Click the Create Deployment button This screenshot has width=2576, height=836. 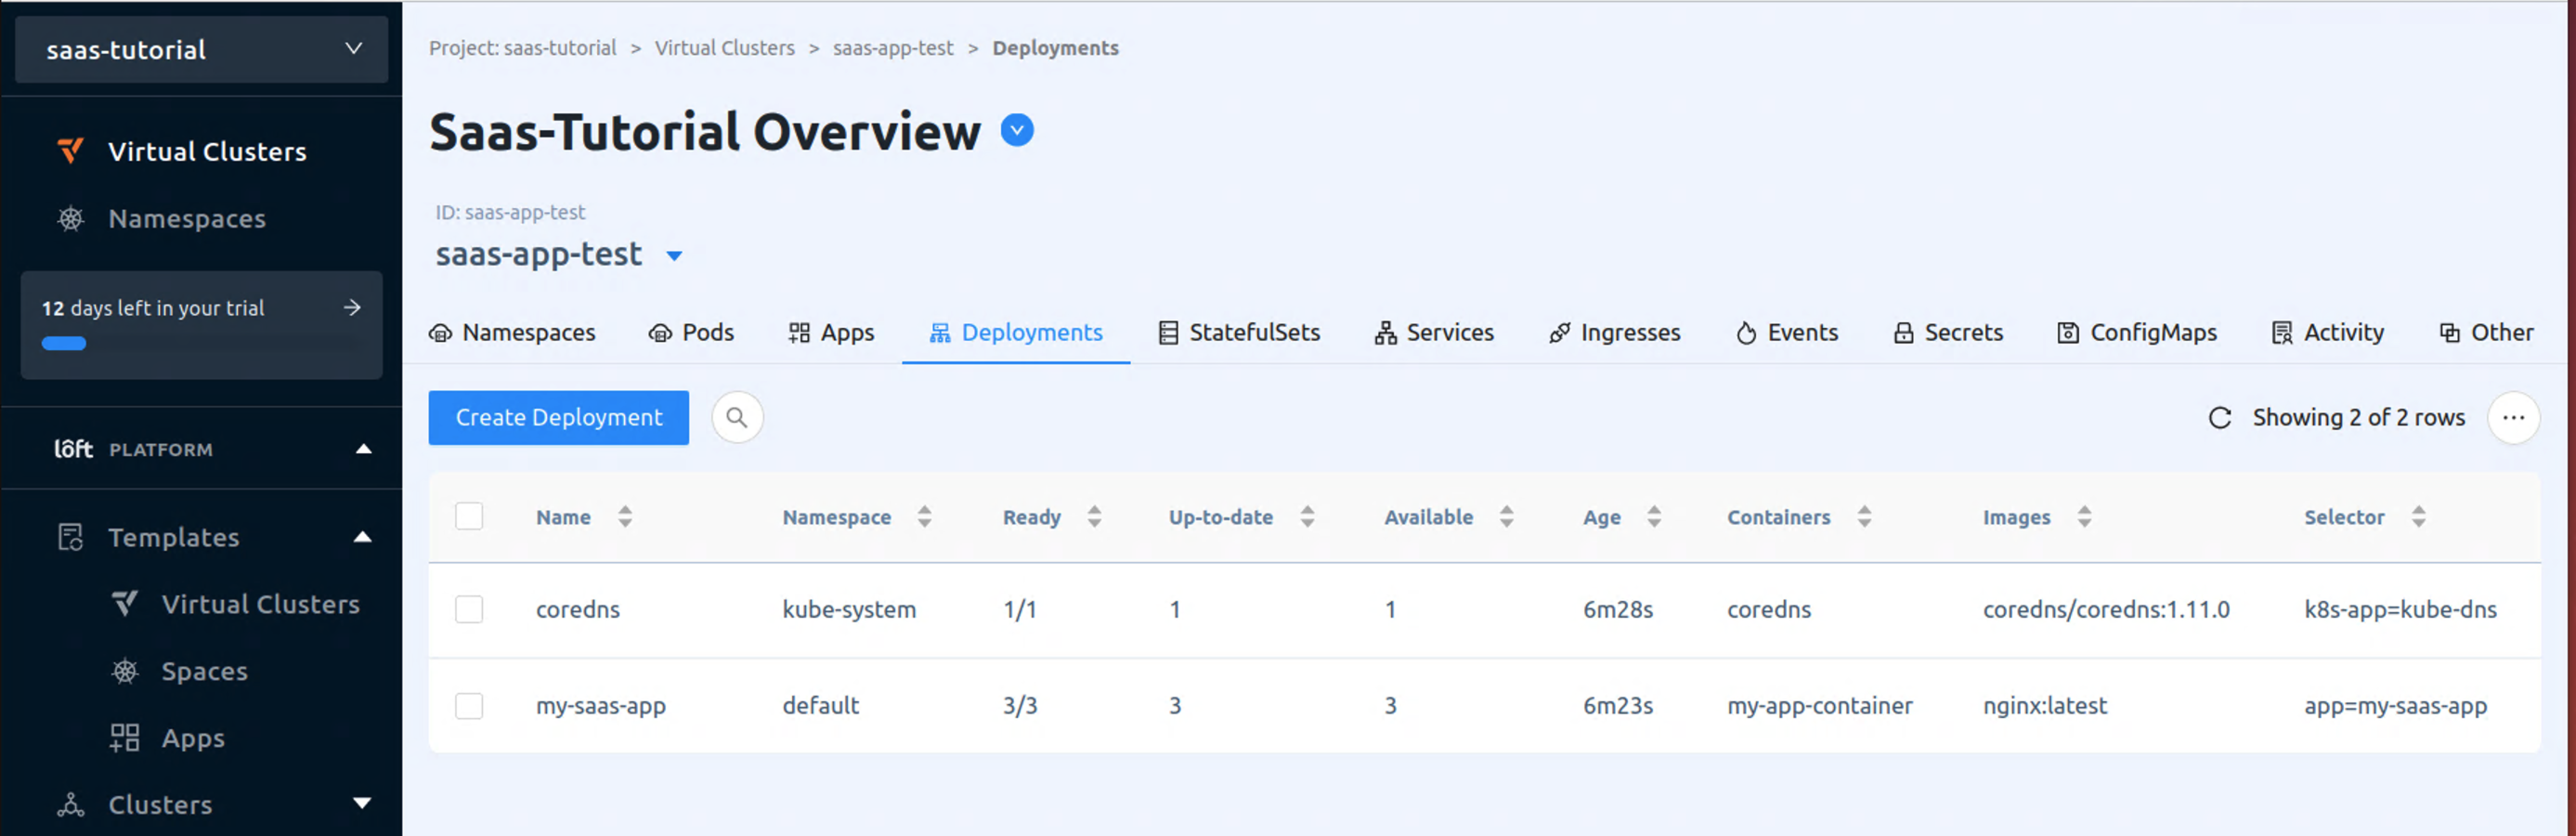point(558,417)
